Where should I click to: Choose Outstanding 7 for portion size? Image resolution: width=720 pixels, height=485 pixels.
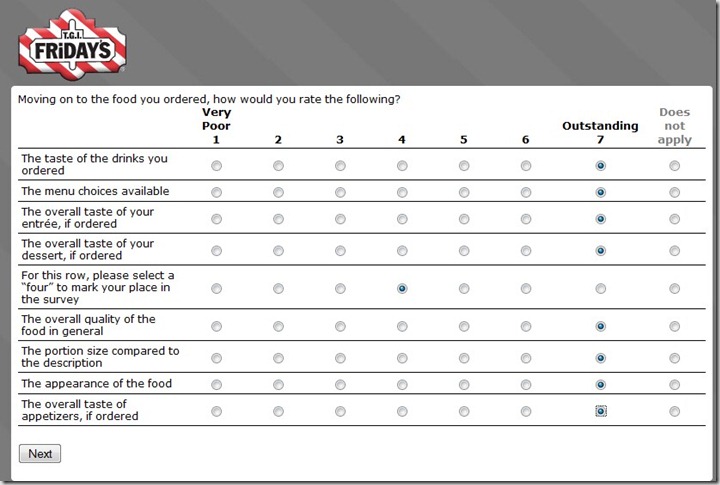tap(600, 358)
